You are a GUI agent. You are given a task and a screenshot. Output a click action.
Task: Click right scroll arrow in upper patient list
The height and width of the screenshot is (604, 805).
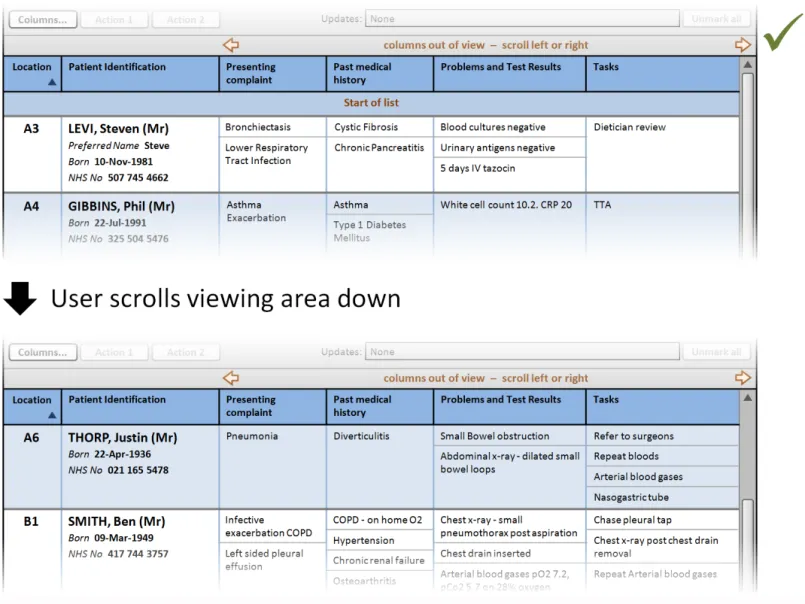pyautogui.click(x=742, y=45)
